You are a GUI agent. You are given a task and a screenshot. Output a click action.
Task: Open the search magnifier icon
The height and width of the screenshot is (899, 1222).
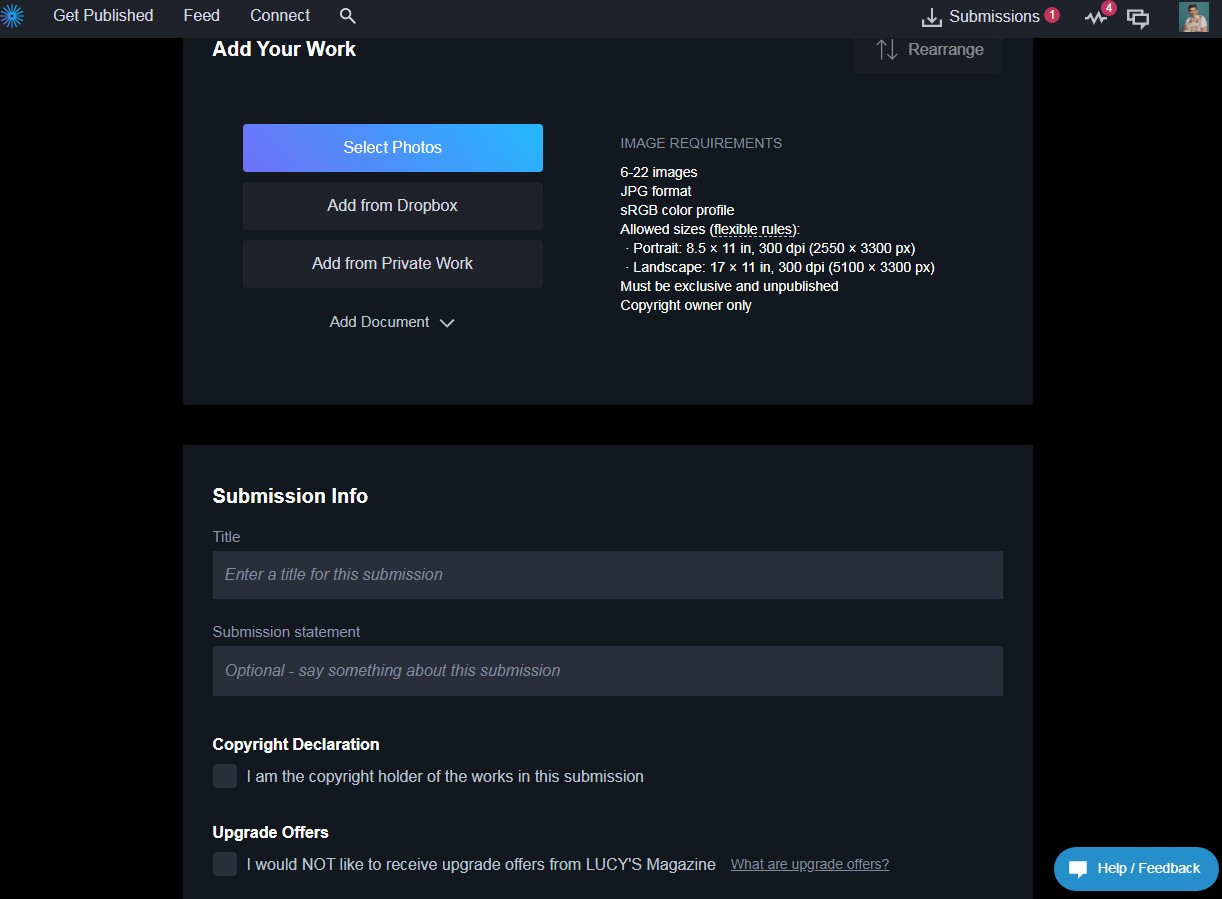pyautogui.click(x=347, y=16)
